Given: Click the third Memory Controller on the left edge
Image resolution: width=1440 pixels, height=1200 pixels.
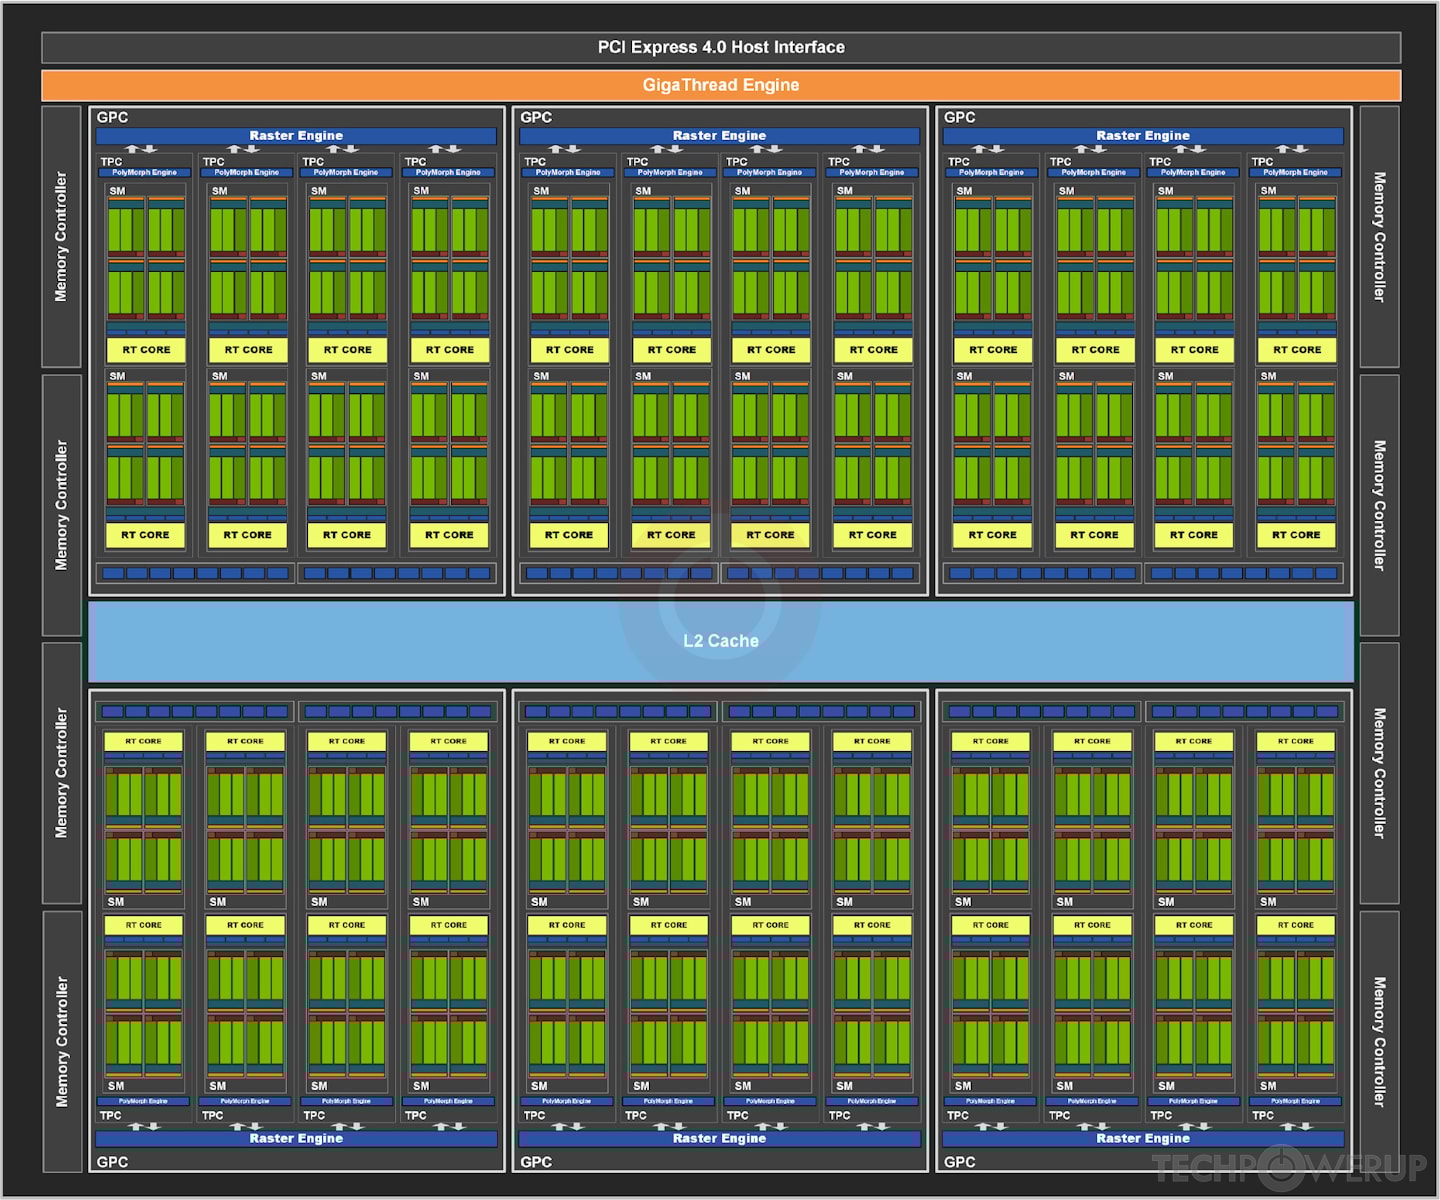Looking at the screenshot, I should [x=61, y=773].
